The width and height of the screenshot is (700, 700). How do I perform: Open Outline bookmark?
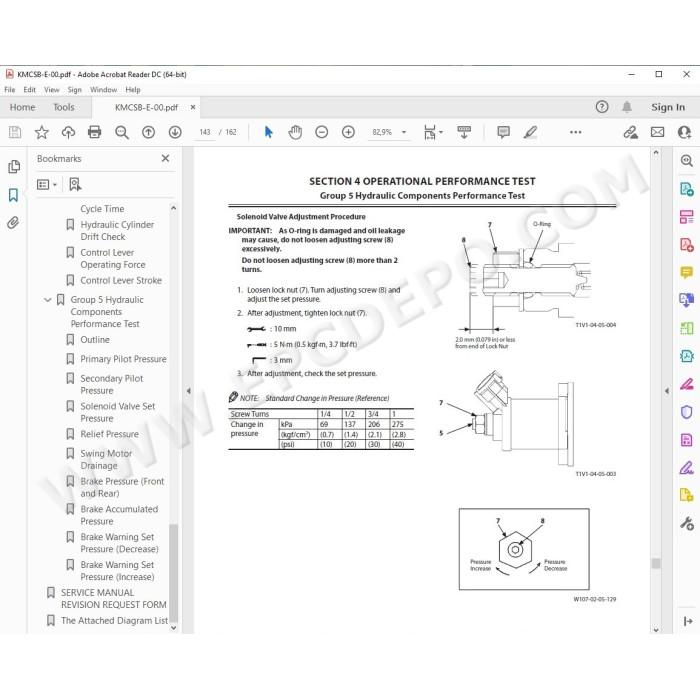(95, 340)
